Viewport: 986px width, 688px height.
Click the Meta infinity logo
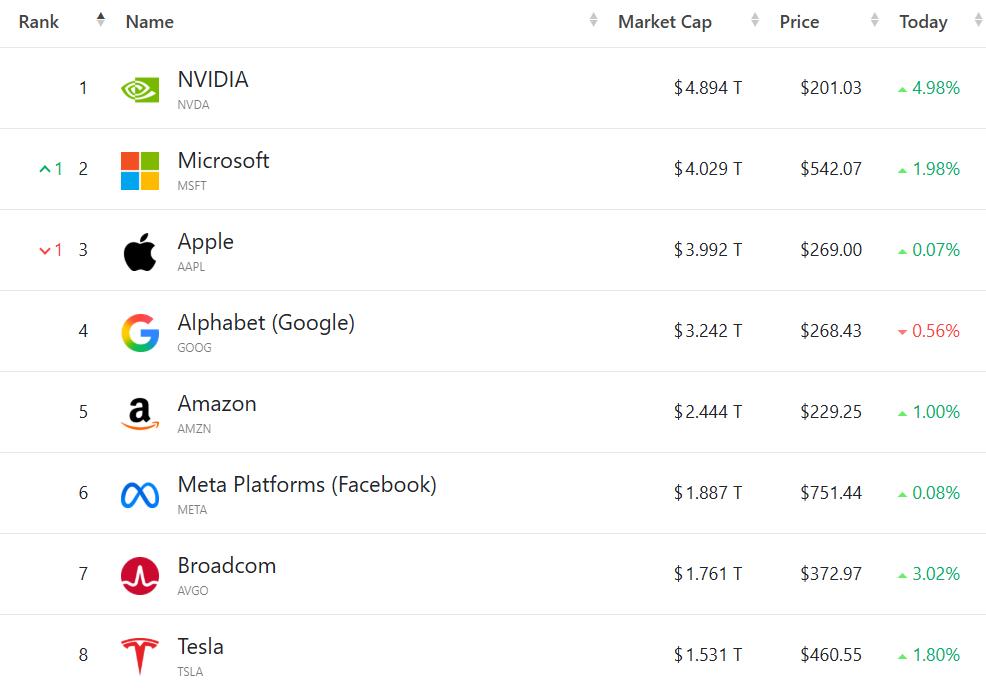point(140,494)
